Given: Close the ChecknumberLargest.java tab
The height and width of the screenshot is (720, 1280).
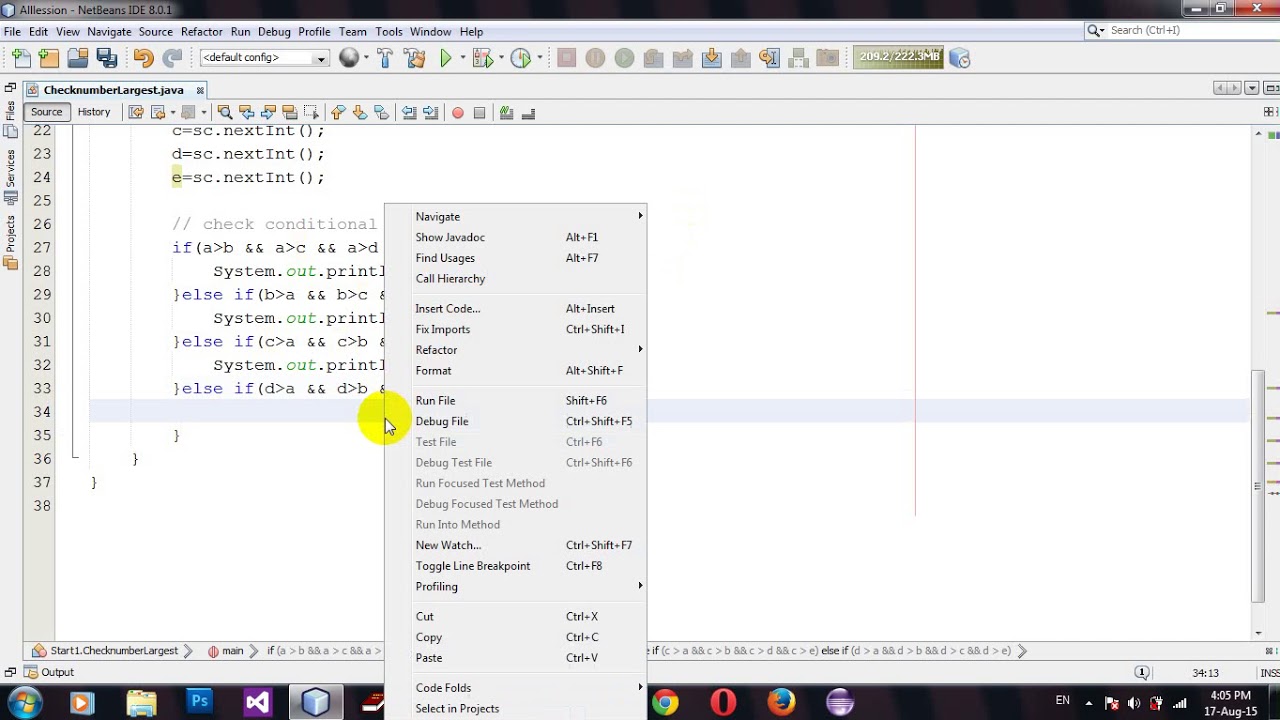Looking at the screenshot, I should (x=200, y=90).
